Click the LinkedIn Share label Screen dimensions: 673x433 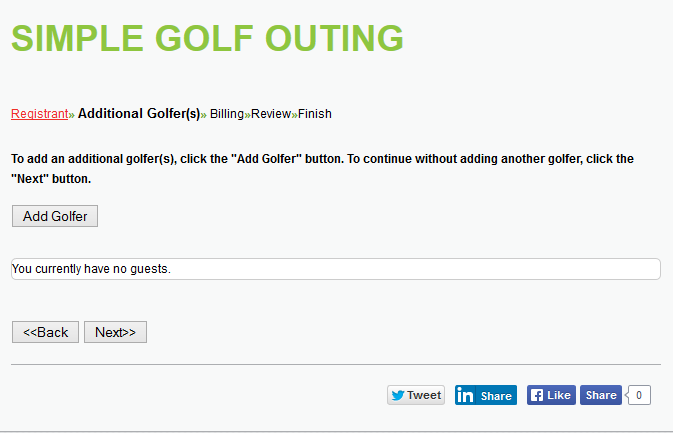coord(496,396)
